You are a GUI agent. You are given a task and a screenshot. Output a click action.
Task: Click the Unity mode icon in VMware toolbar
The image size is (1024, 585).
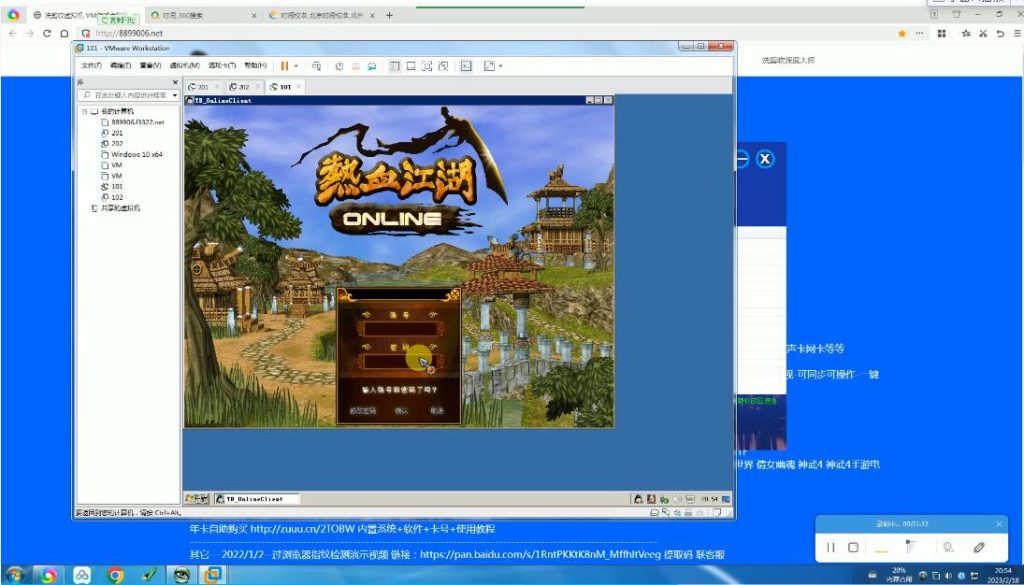[x=443, y=66]
